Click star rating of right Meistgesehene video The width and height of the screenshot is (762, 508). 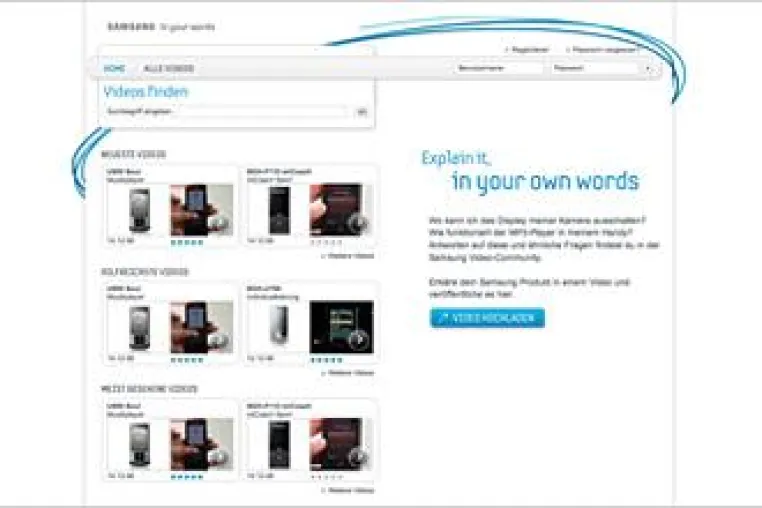(326, 477)
